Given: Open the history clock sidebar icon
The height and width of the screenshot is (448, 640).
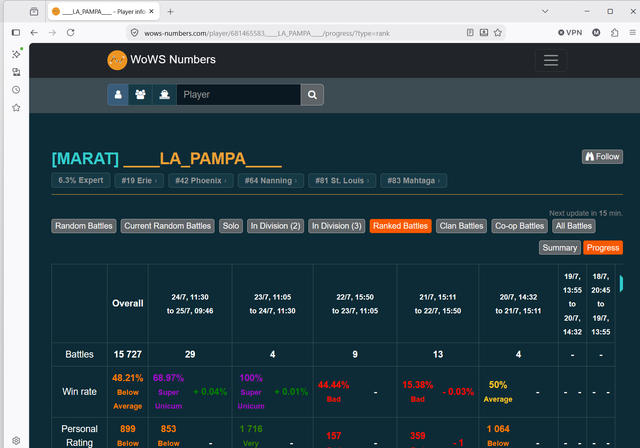Looking at the screenshot, I should pyautogui.click(x=16, y=90).
